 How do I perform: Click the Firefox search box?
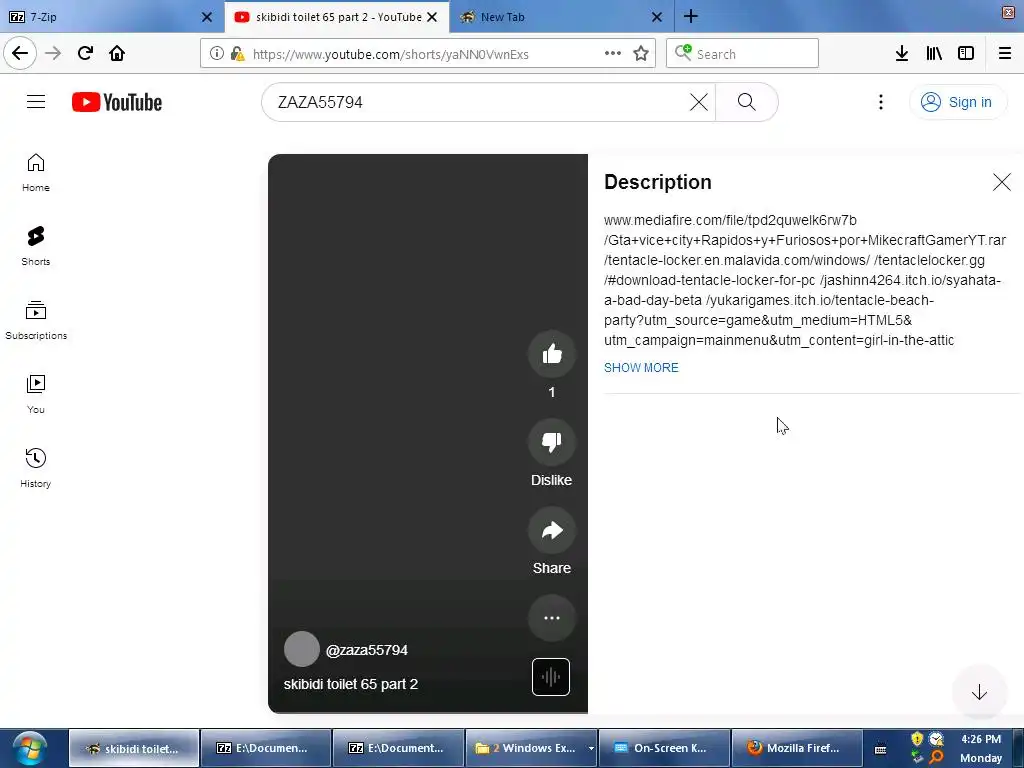742,54
